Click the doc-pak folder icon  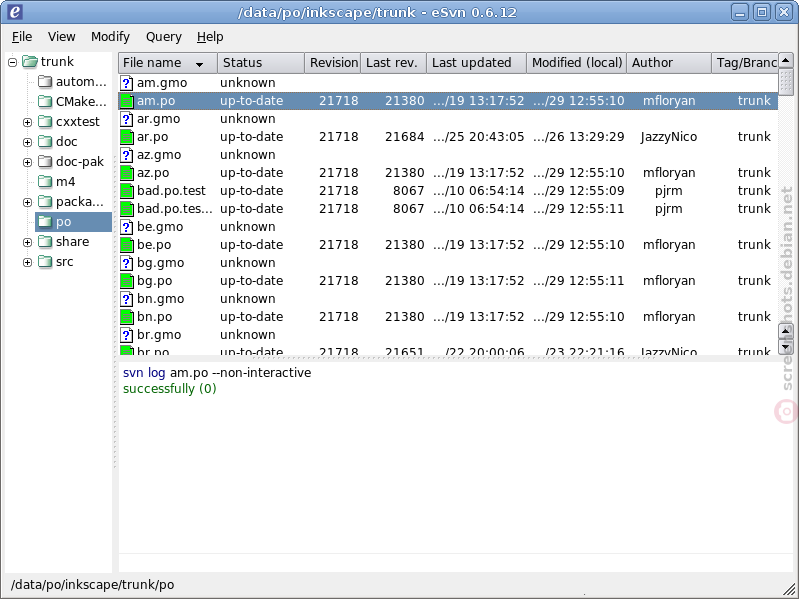pos(45,161)
